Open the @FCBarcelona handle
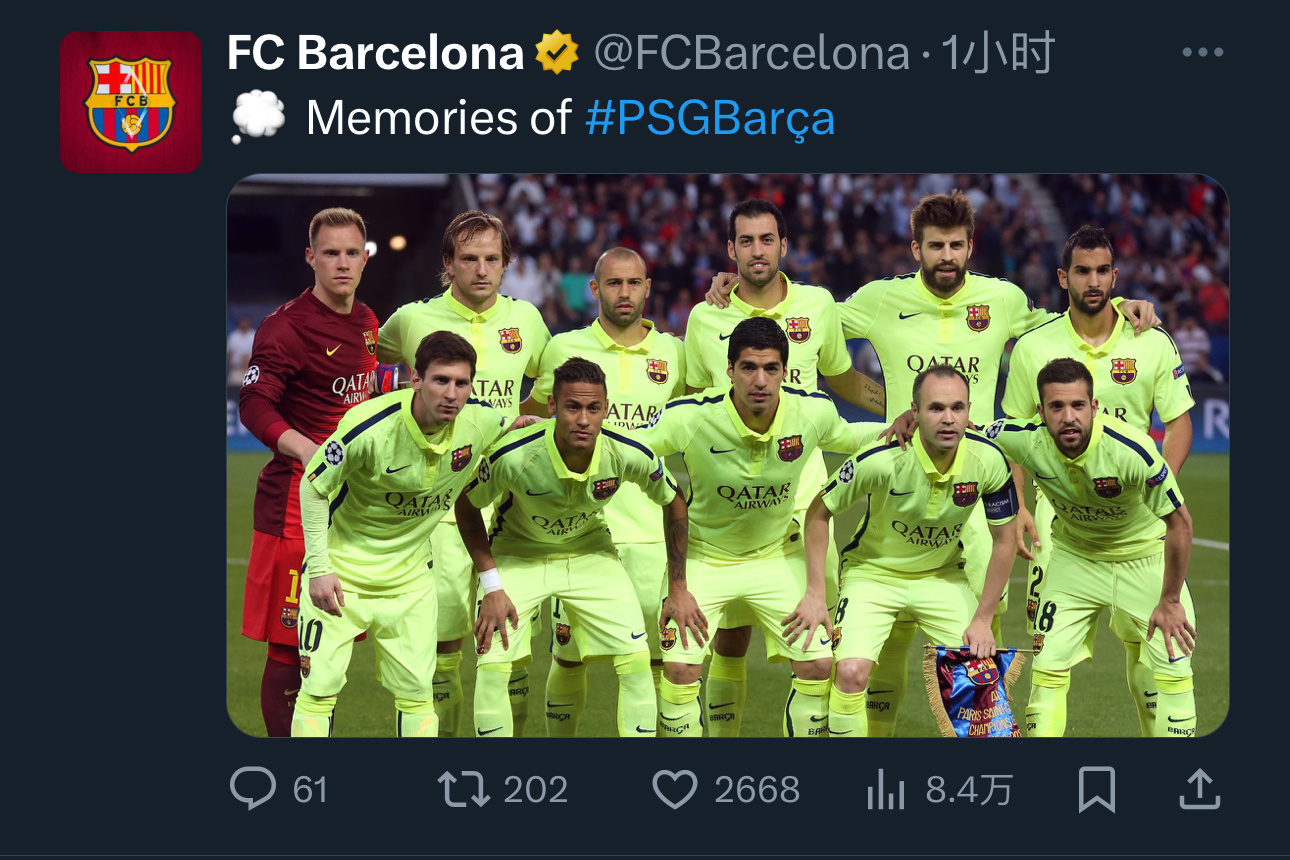This screenshot has width=1290, height=860. tap(751, 54)
